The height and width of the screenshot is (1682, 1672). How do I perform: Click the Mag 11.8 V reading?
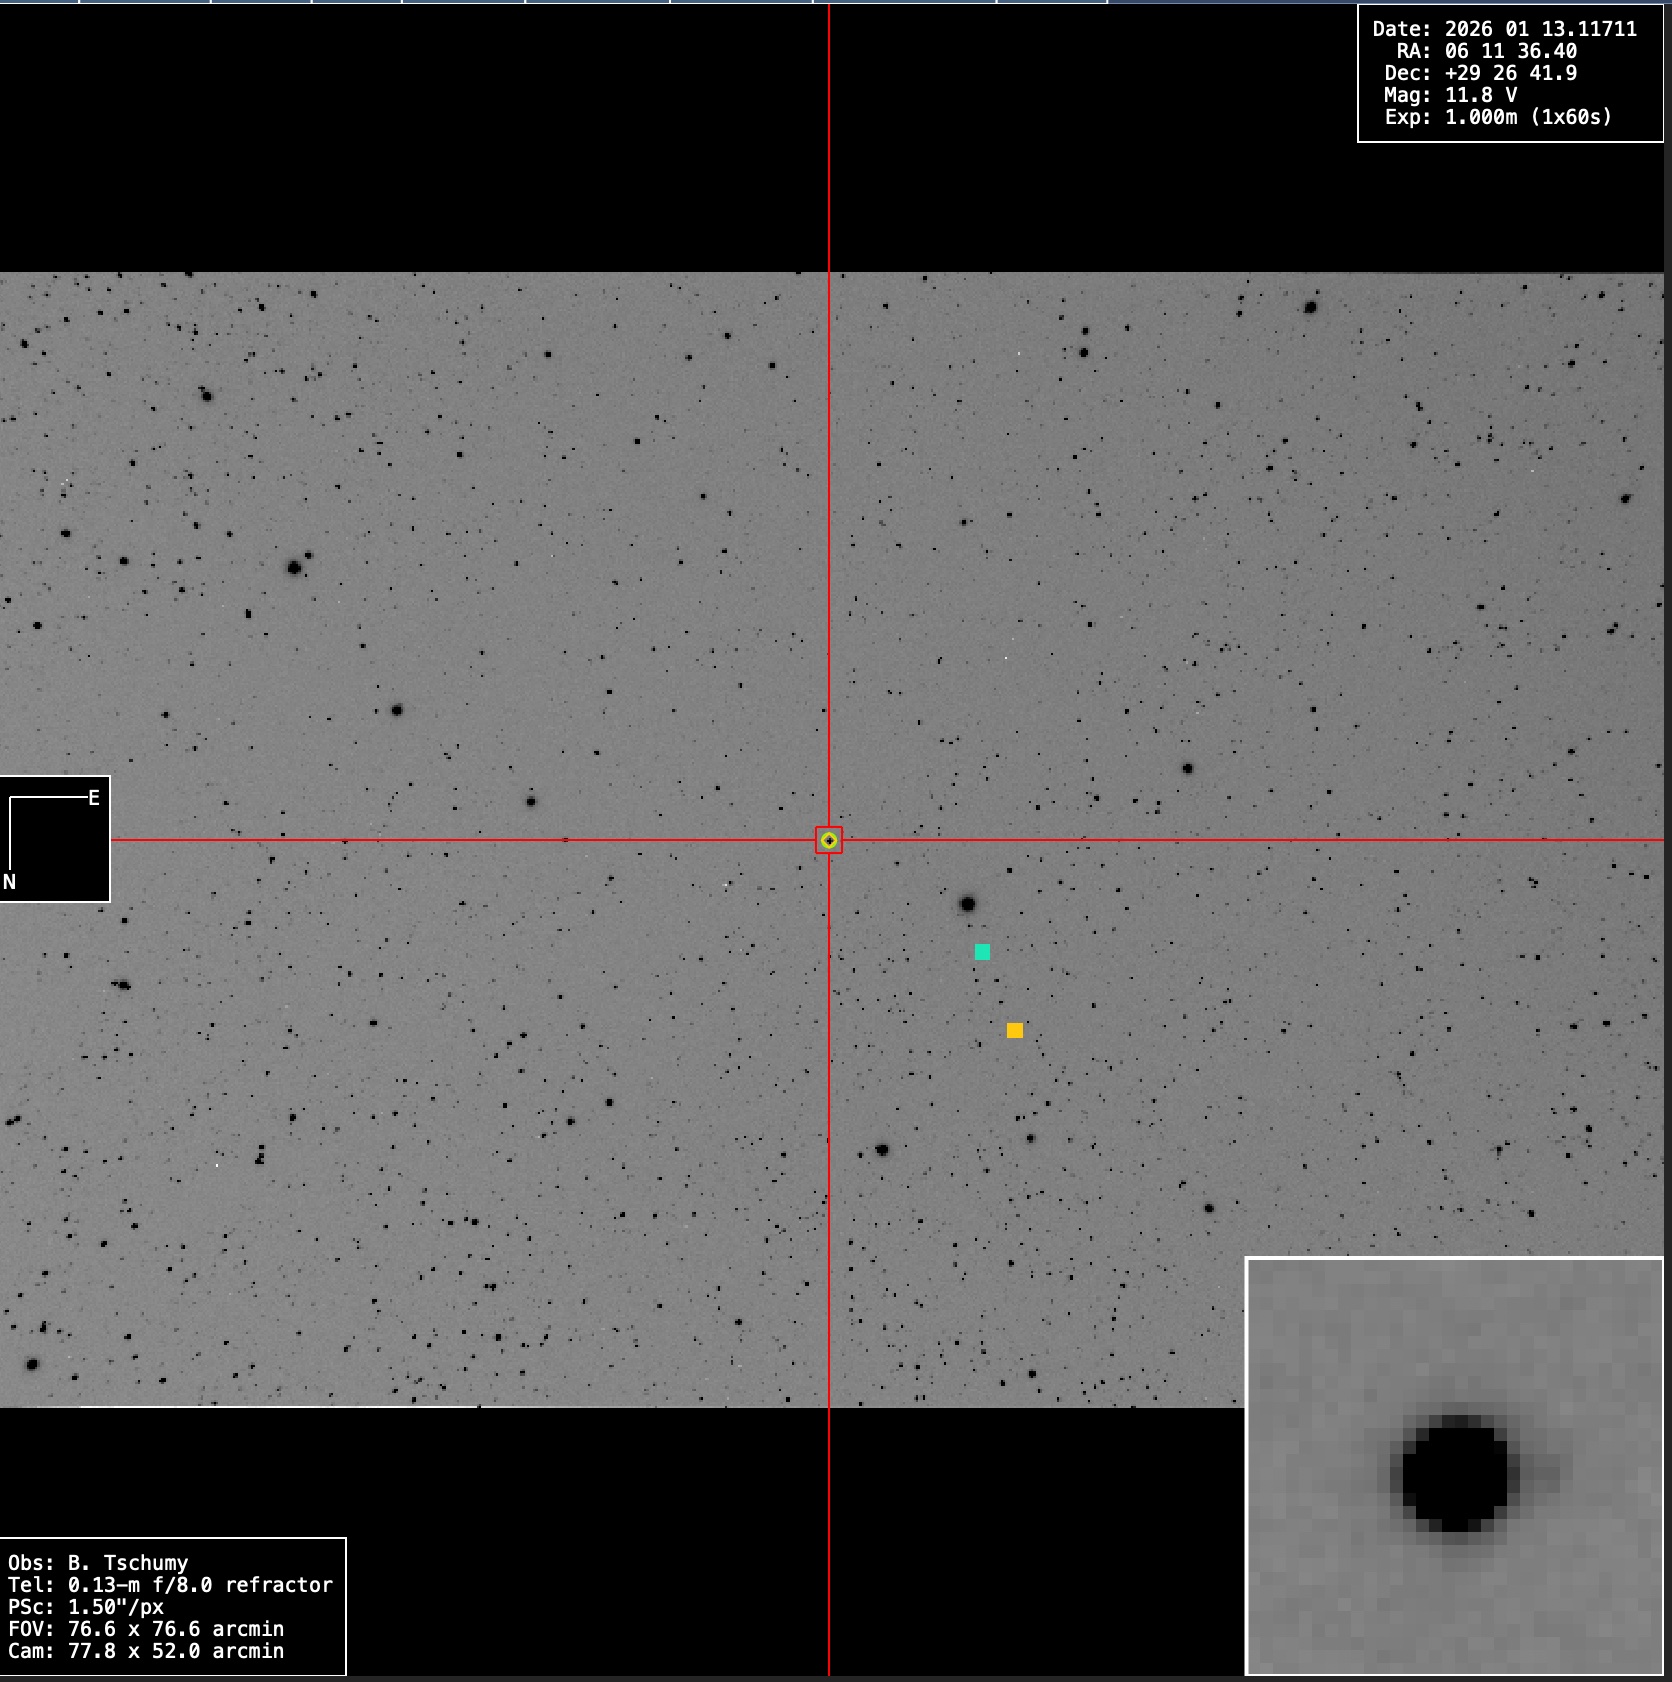pos(1480,95)
